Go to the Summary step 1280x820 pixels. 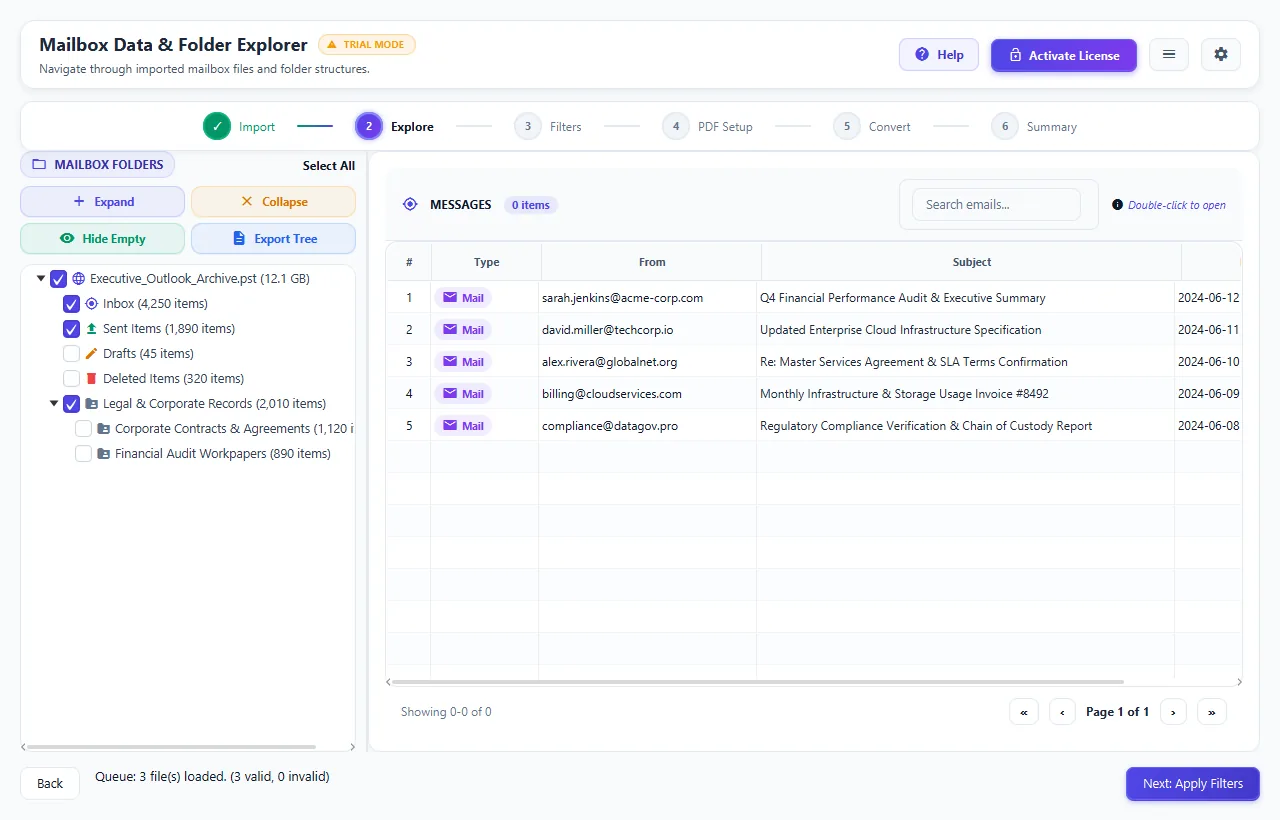tap(1034, 127)
